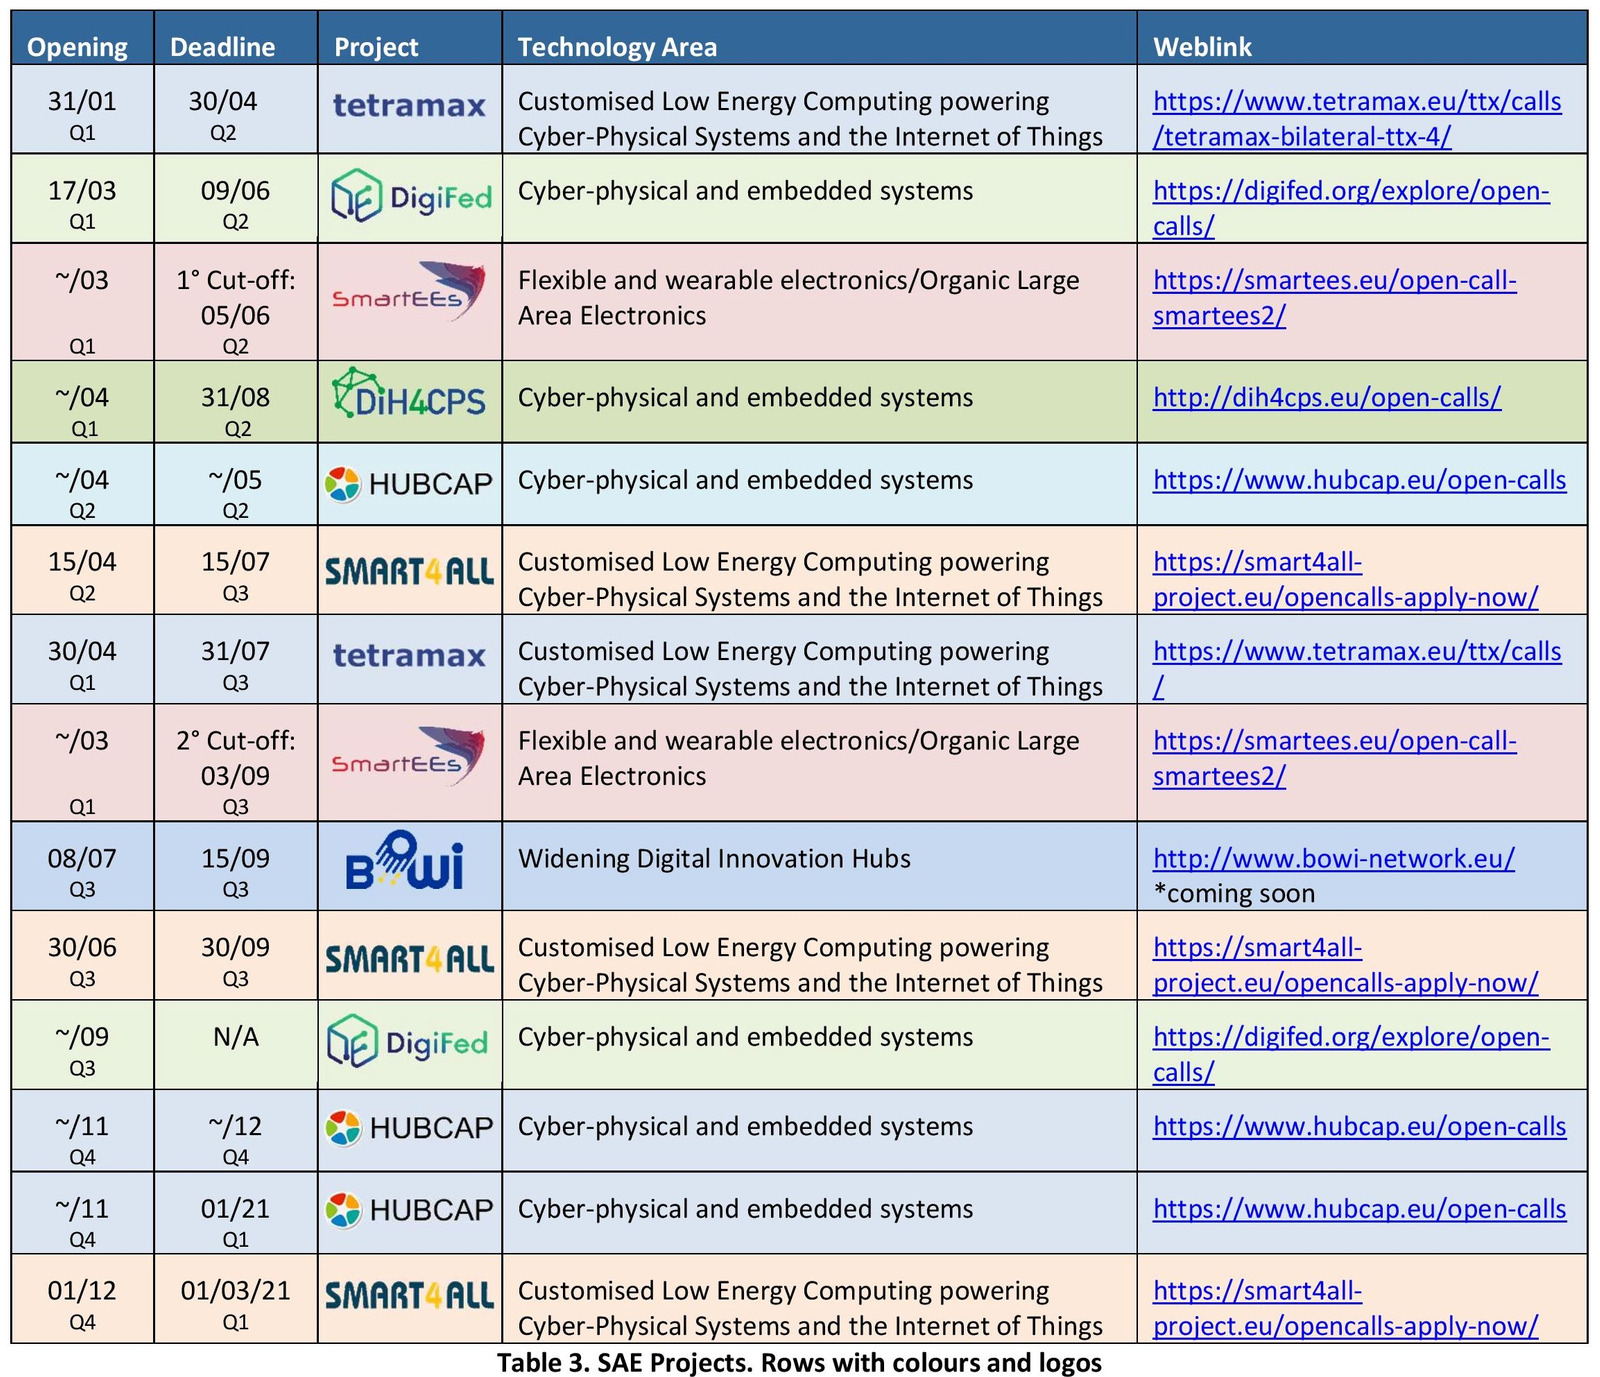This screenshot has width=1600, height=1377.
Task: Select the '~/05' deadline cell
Action: (236, 484)
